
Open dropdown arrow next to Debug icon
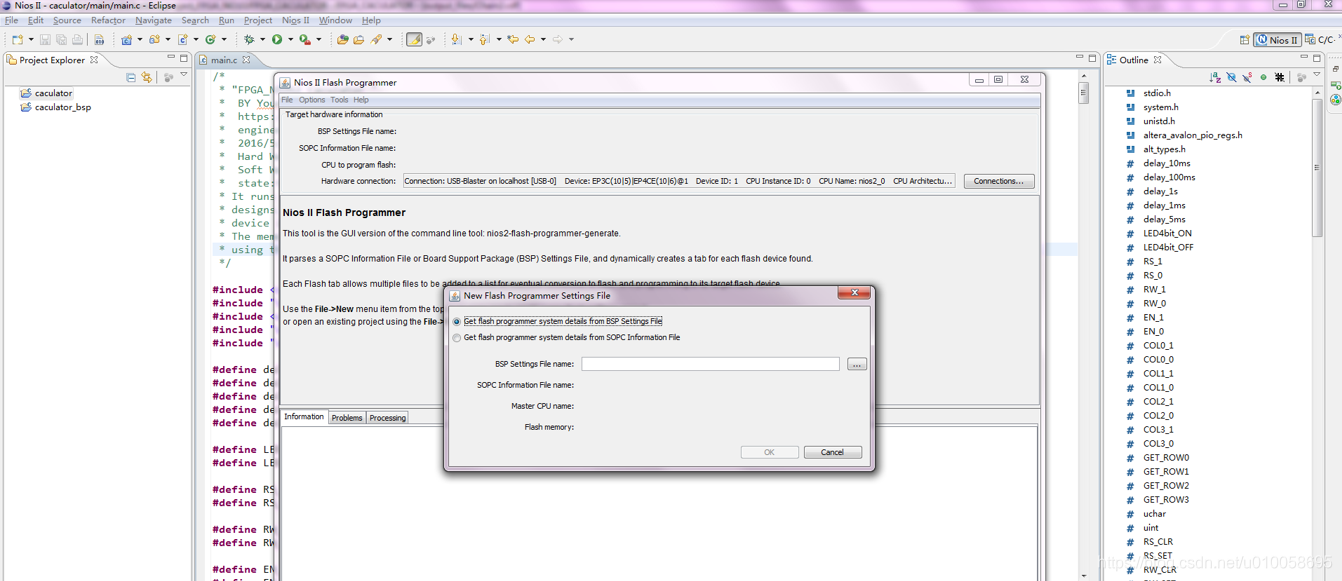coord(262,40)
